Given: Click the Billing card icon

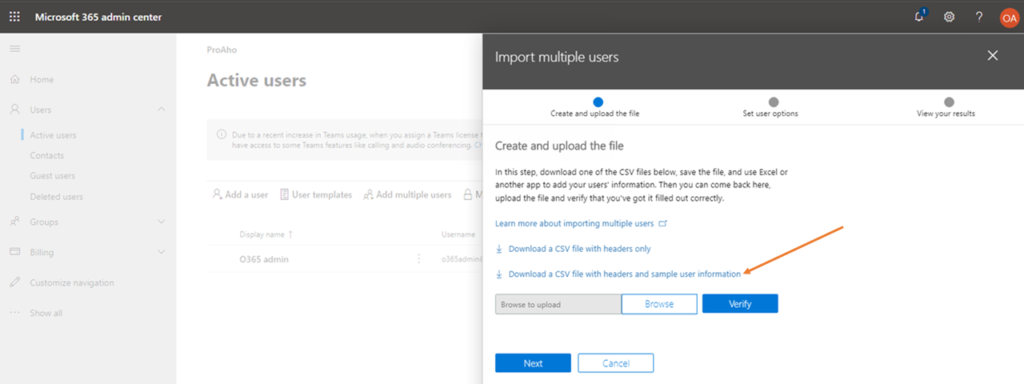Looking at the screenshot, I should (x=14, y=252).
